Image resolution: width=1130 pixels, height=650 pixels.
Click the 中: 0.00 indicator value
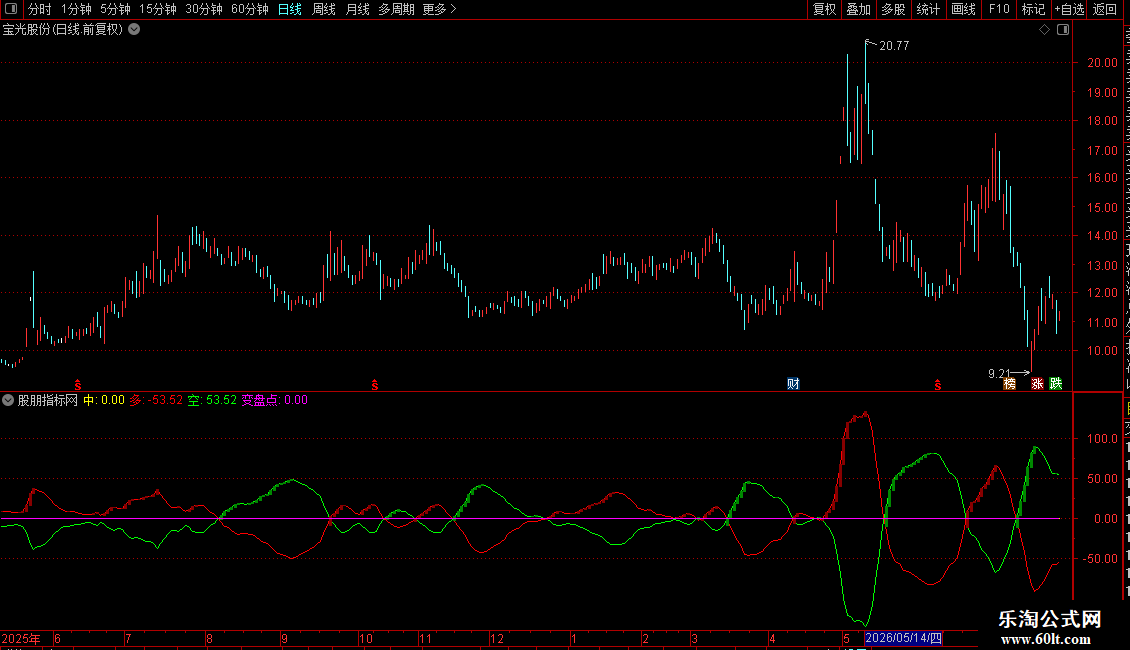tap(104, 400)
